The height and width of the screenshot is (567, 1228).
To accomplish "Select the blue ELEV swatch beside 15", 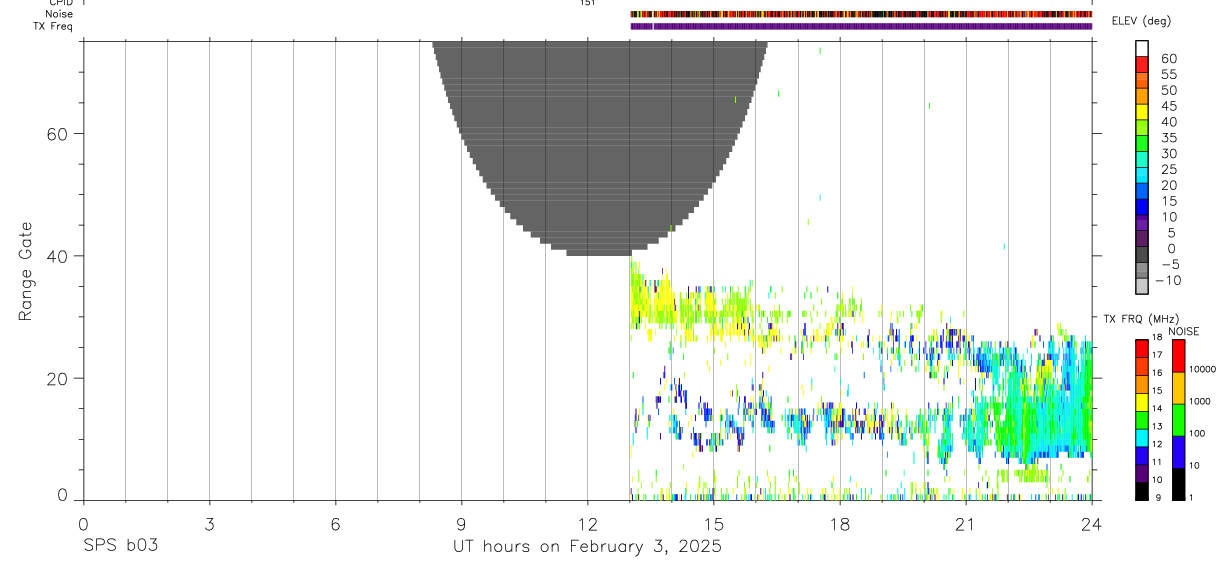I will pos(1142,207).
